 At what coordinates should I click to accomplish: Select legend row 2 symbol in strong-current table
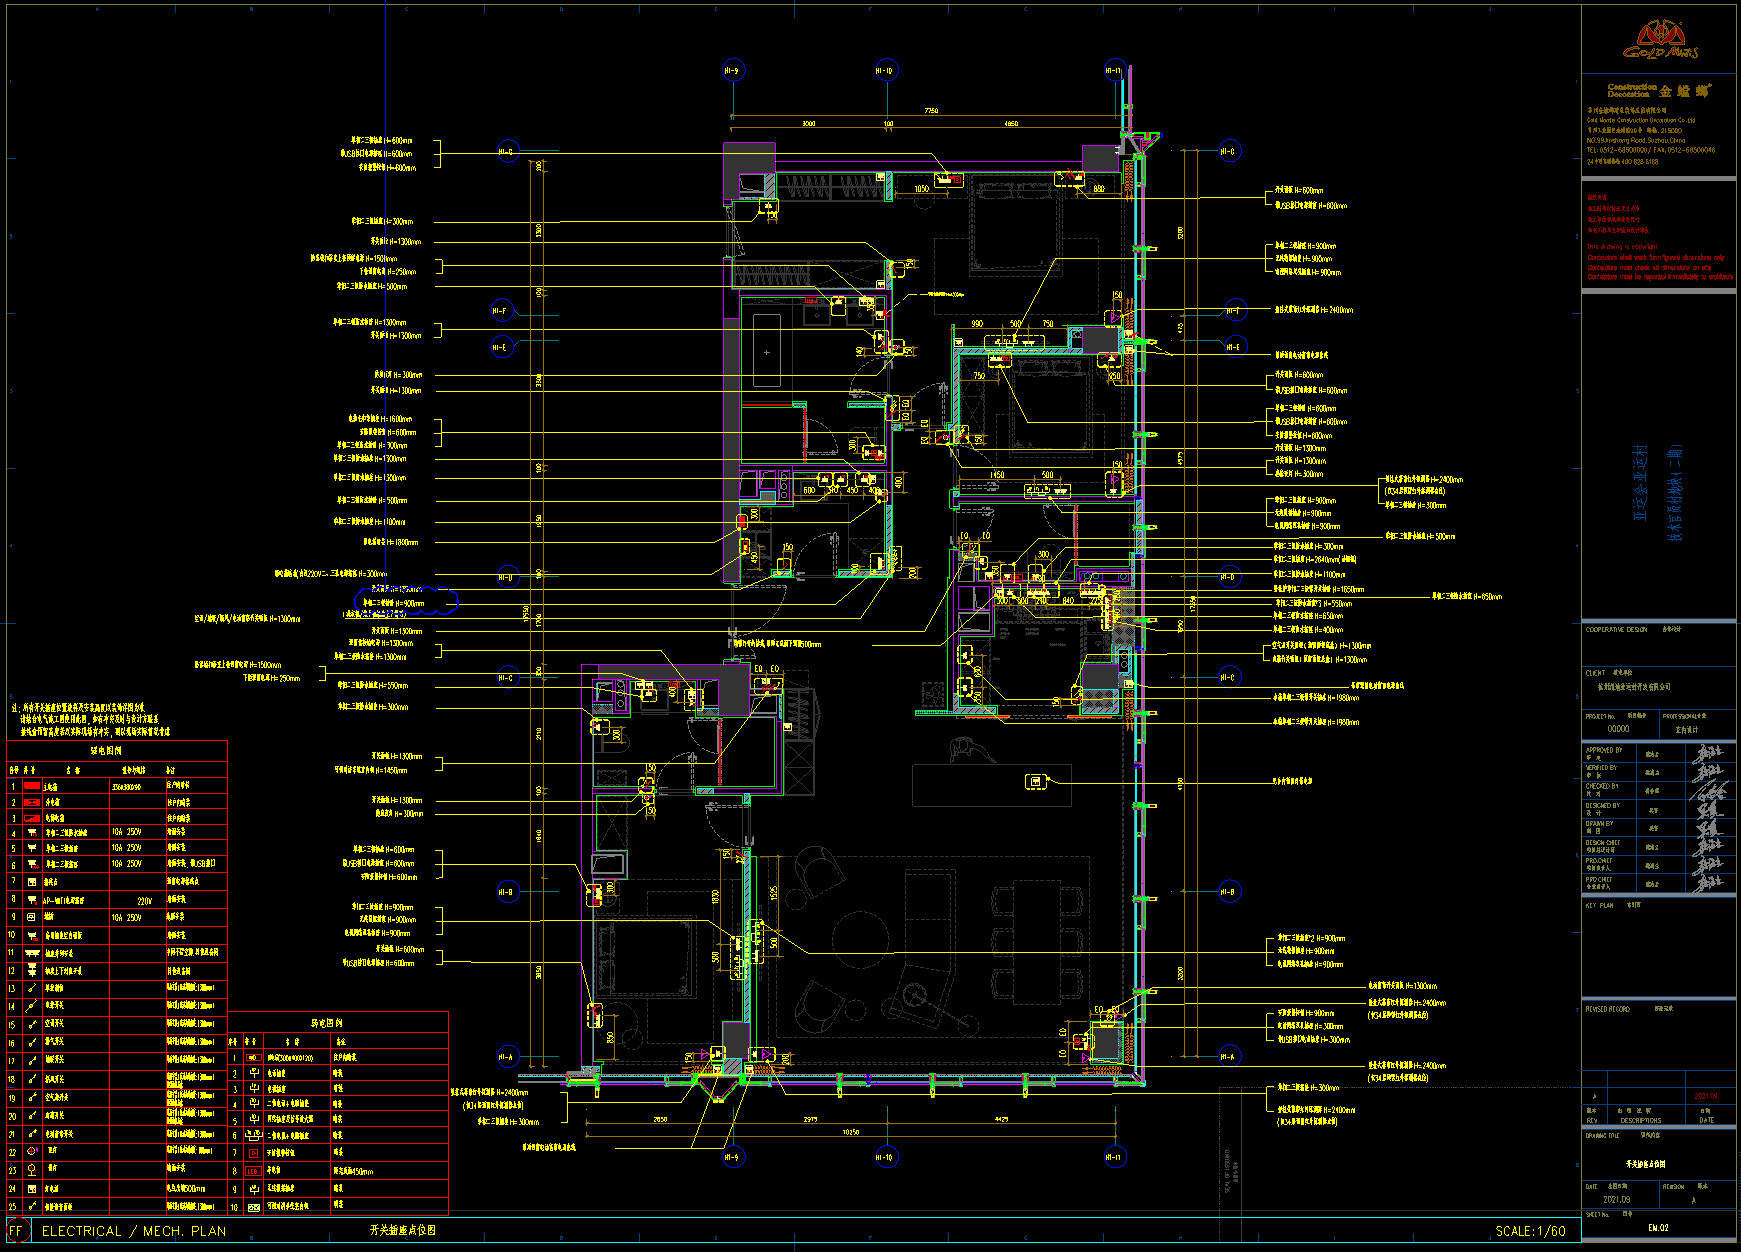pyautogui.click(x=32, y=802)
